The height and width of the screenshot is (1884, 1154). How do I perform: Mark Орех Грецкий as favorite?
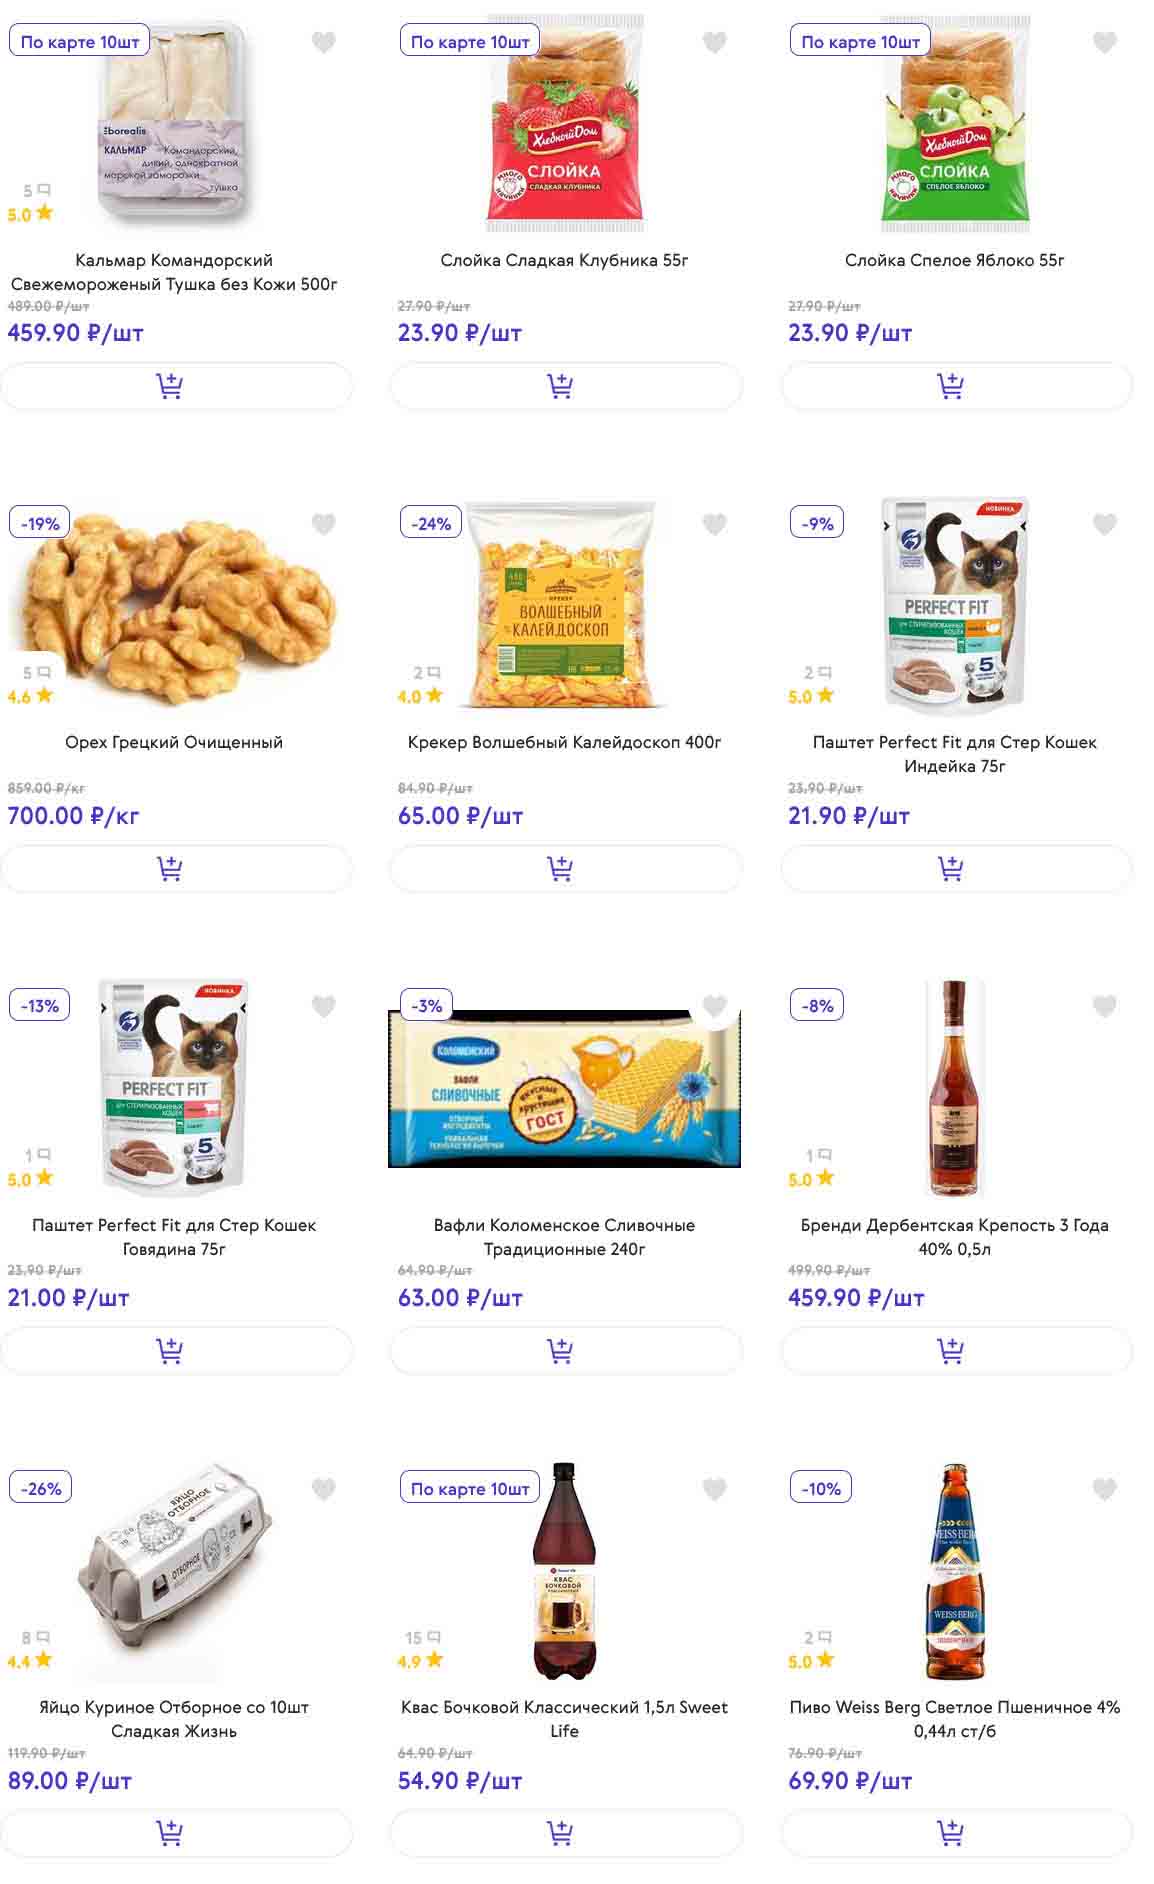323,524
